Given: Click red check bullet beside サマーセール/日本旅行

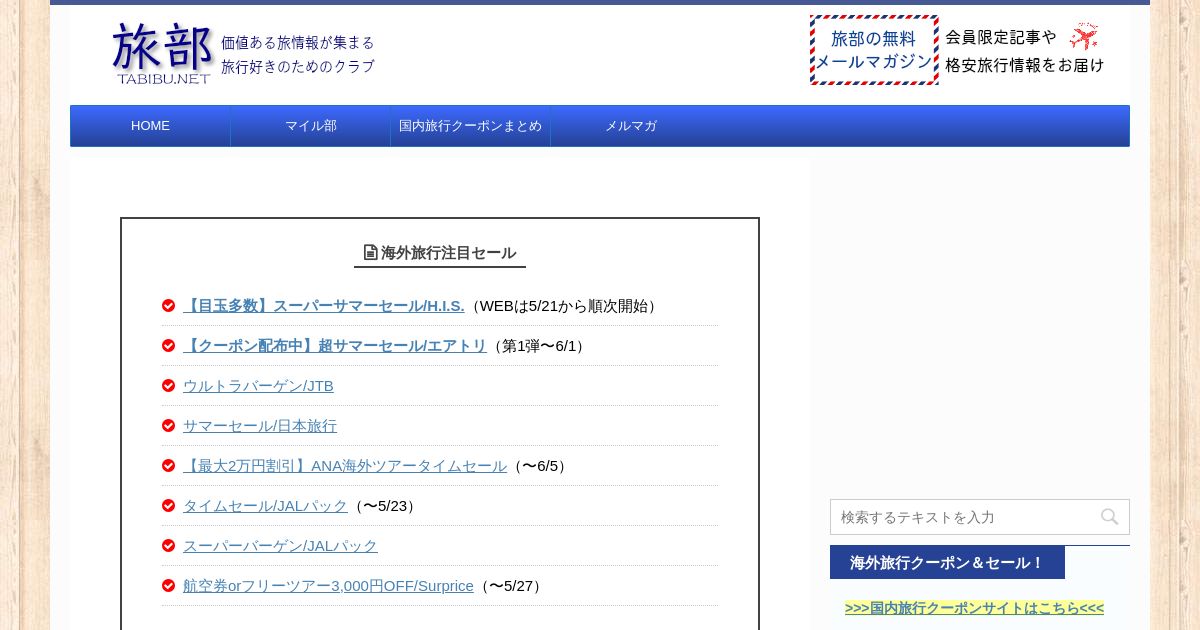Looking at the screenshot, I should (x=168, y=426).
